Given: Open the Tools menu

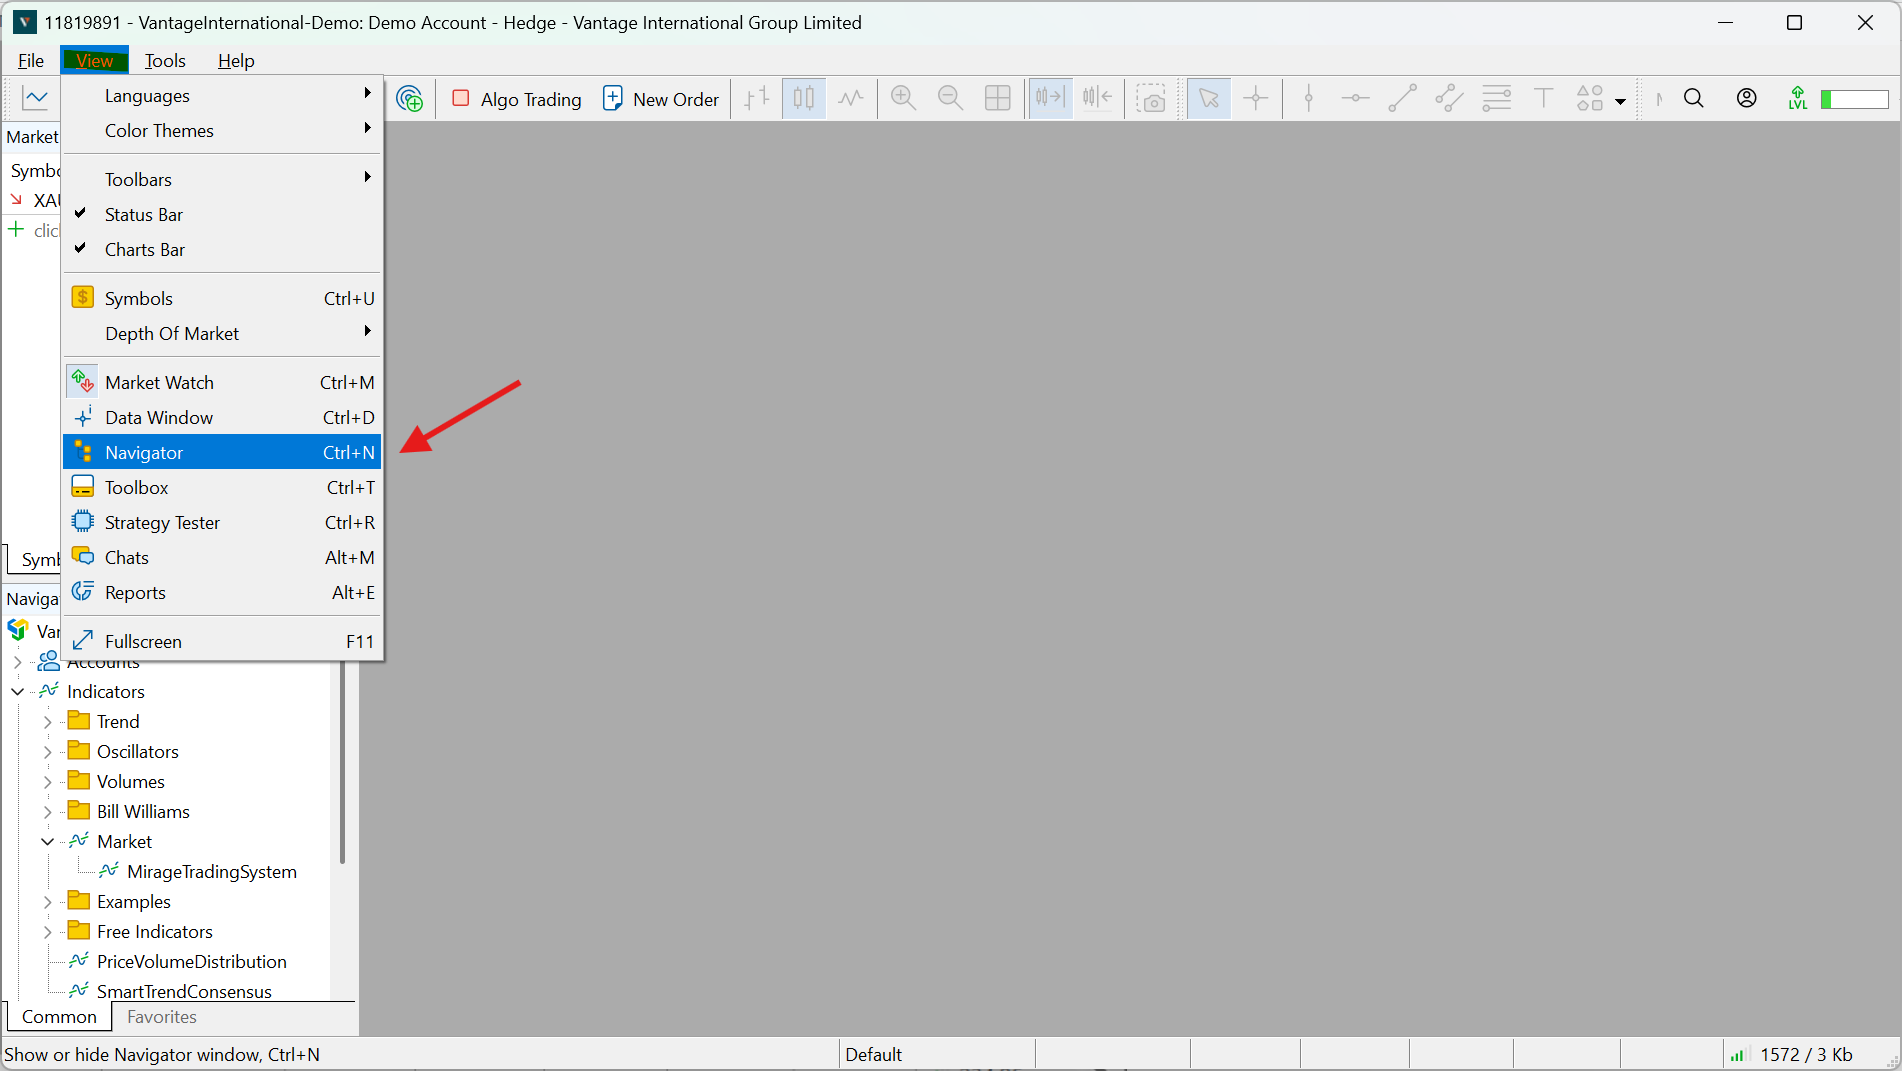Looking at the screenshot, I should click(x=165, y=61).
